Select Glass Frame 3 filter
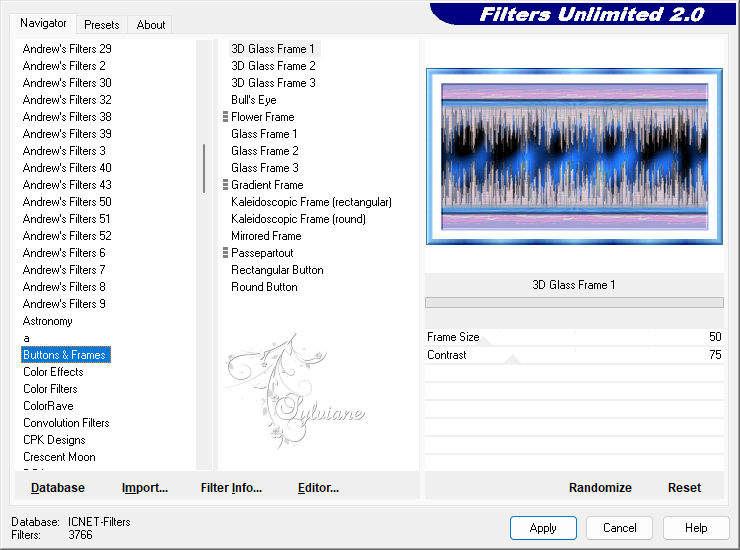The height and width of the screenshot is (550, 740). point(265,168)
